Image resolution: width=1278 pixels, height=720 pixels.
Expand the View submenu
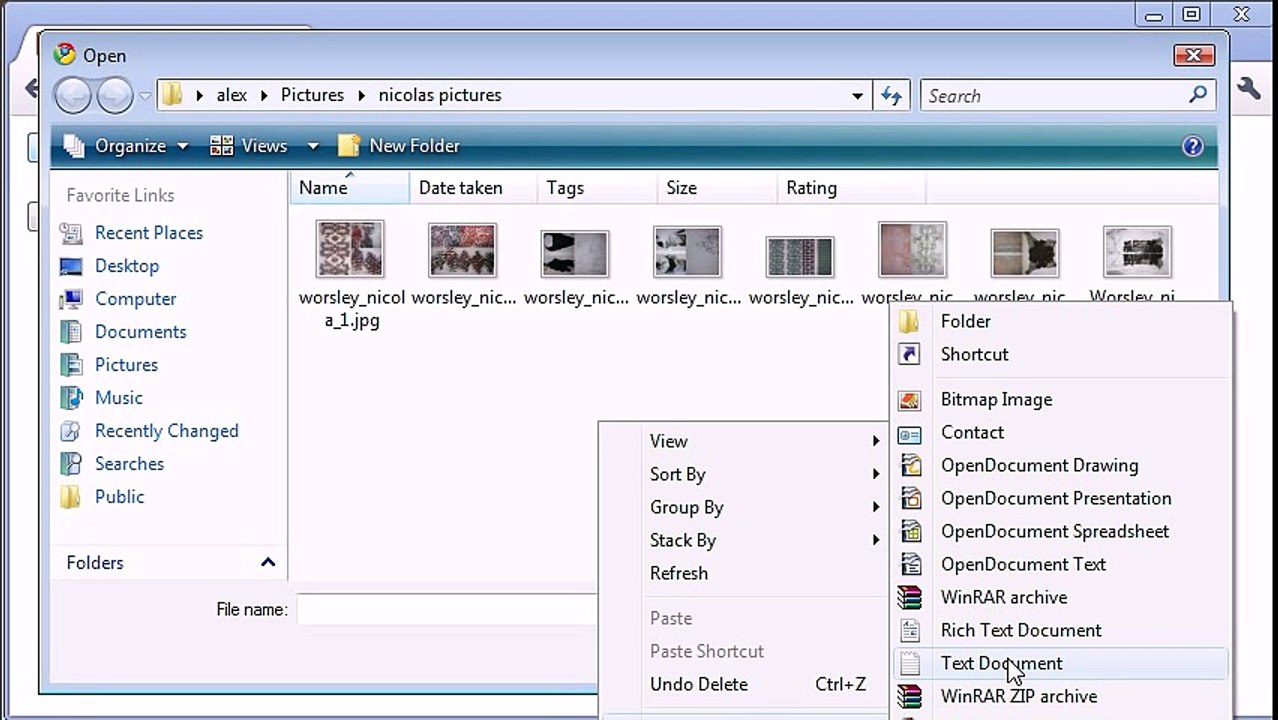tap(744, 442)
